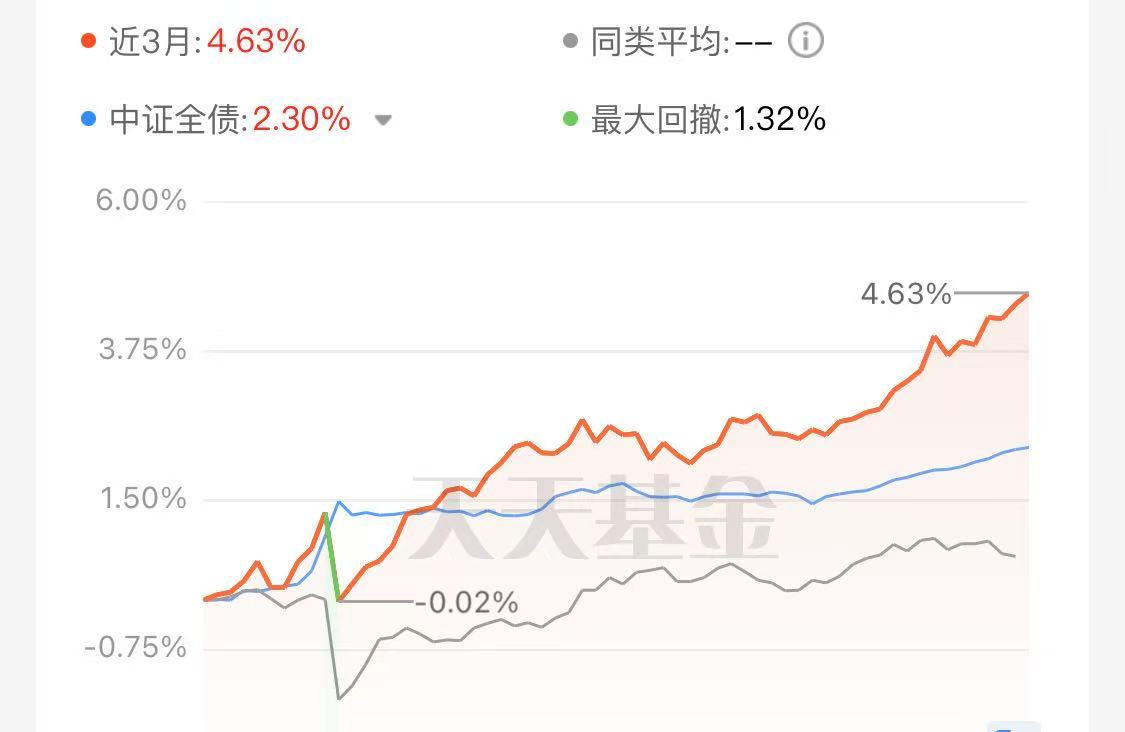Click the 1.50% y-axis label
The height and width of the screenshot is (732, 1125).
tap(143, 499)
